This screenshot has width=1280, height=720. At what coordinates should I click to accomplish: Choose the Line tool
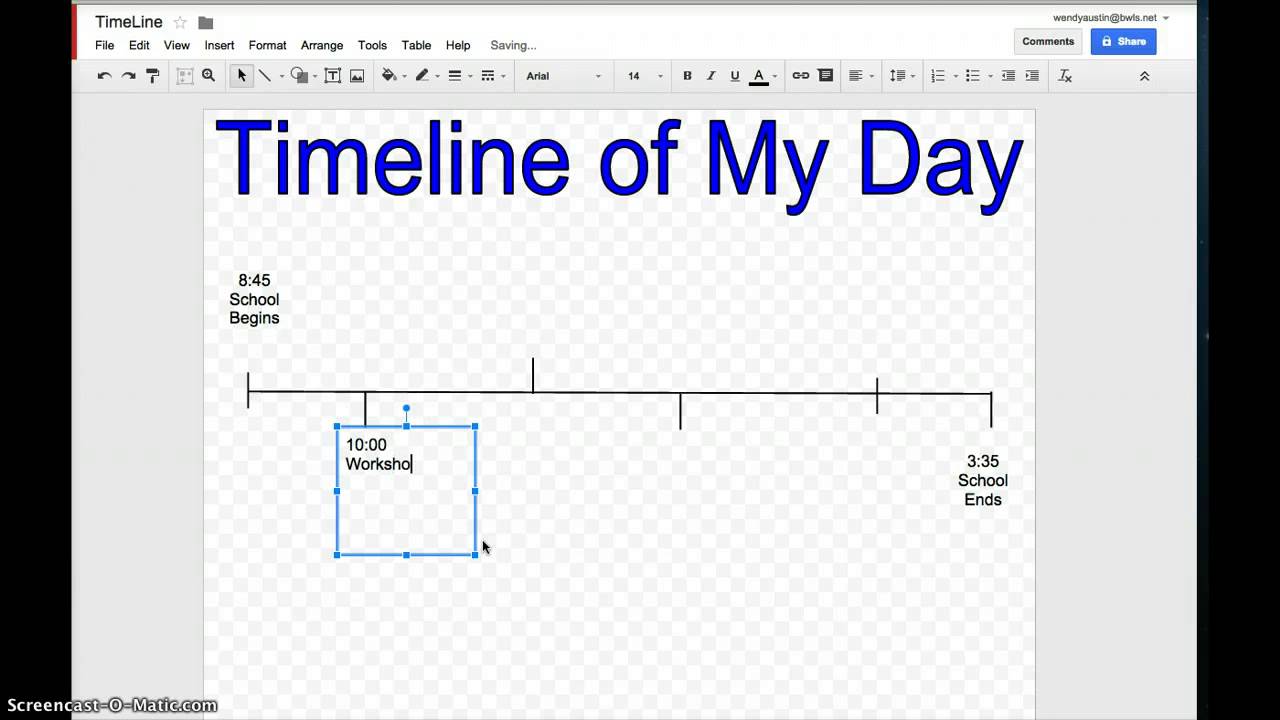pos(265,75)
